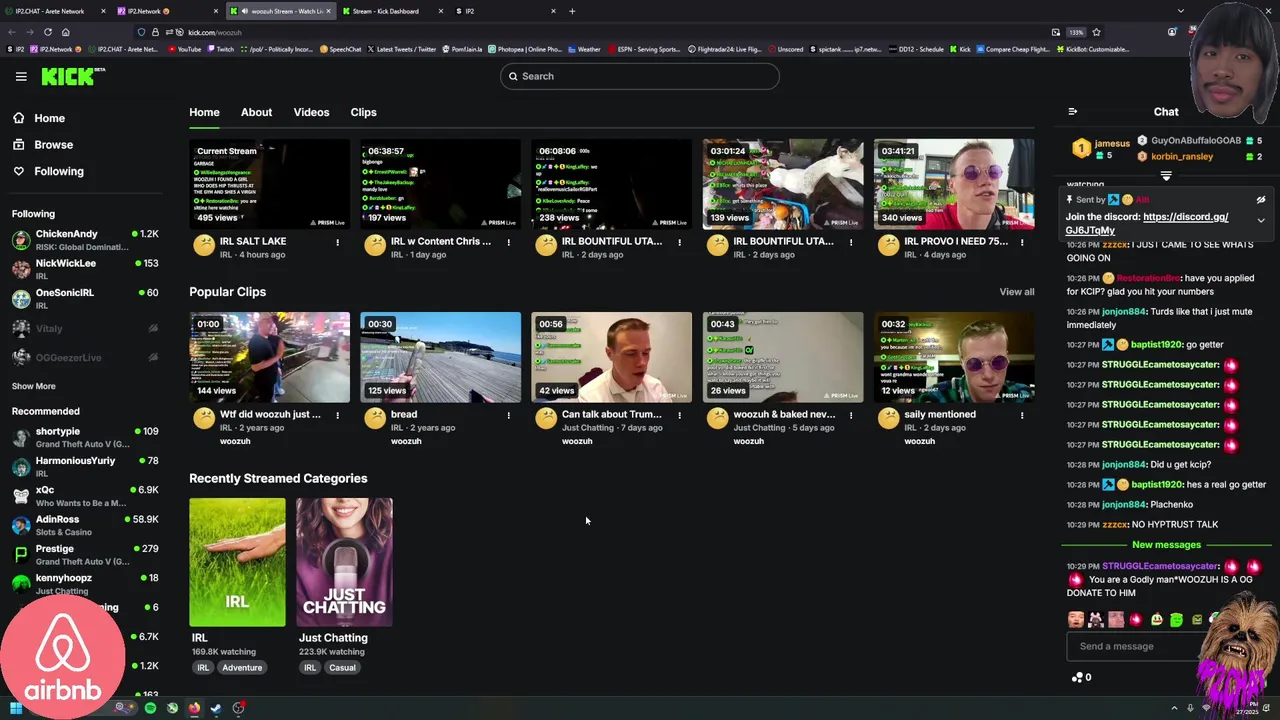Click the Casual tag under Just Chatting

point(342,668)
